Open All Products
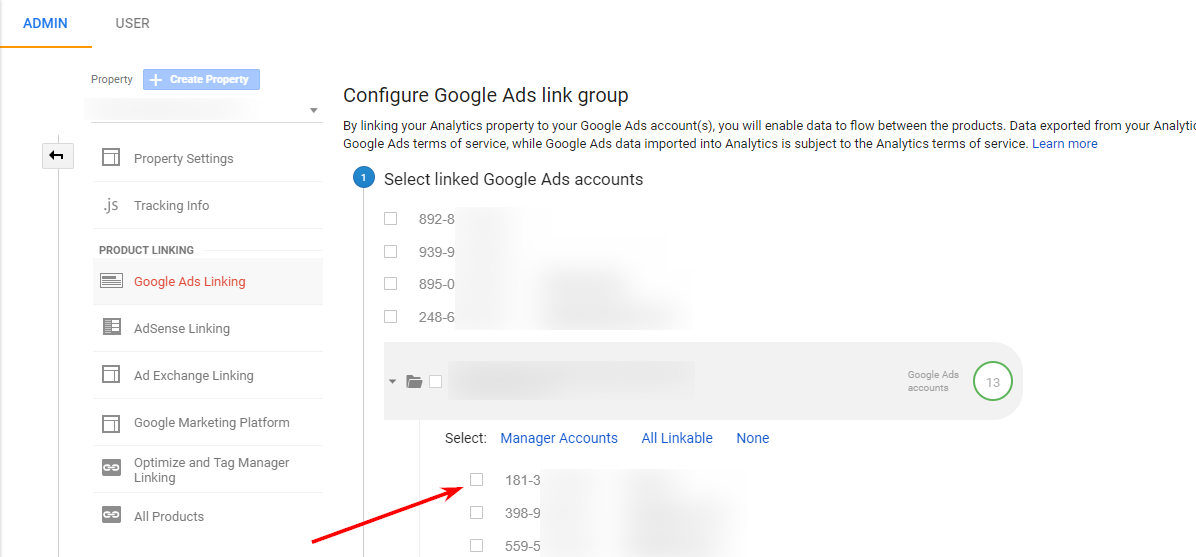Image resolution: width=1196 pixels, height=557 pixels. click(169, 517)
